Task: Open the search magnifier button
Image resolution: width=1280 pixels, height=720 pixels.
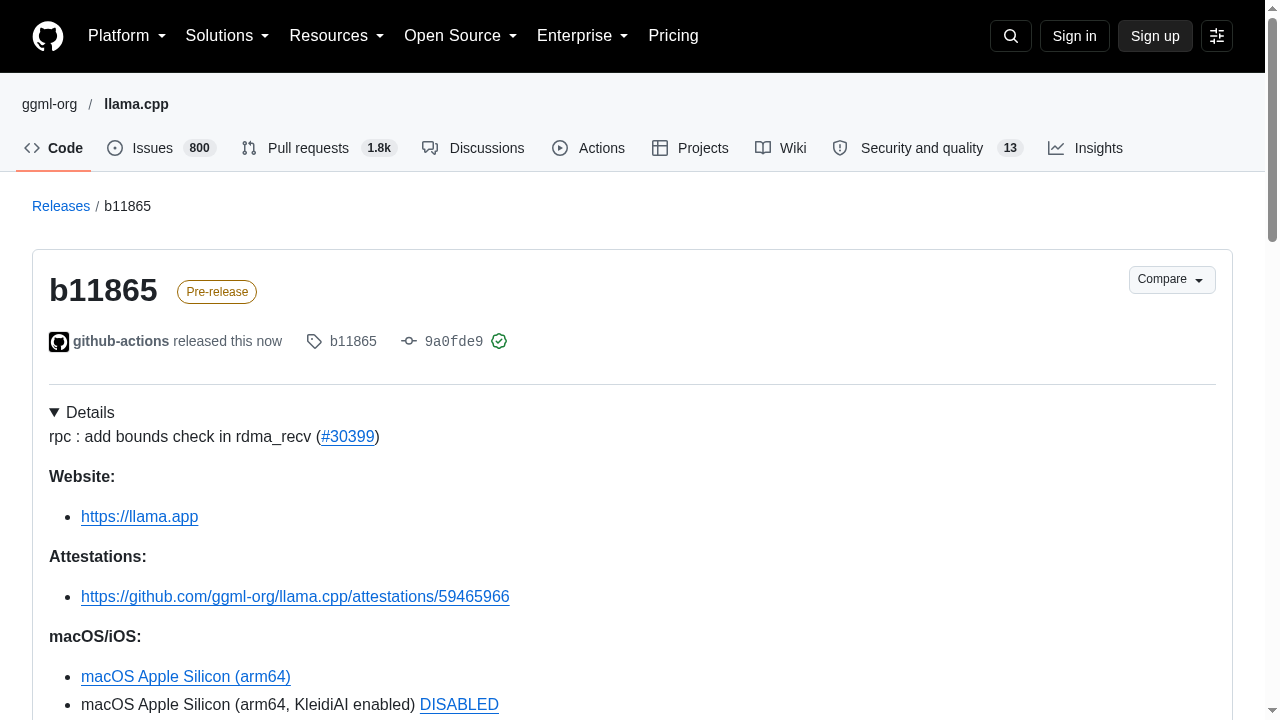Action: 1011,36
